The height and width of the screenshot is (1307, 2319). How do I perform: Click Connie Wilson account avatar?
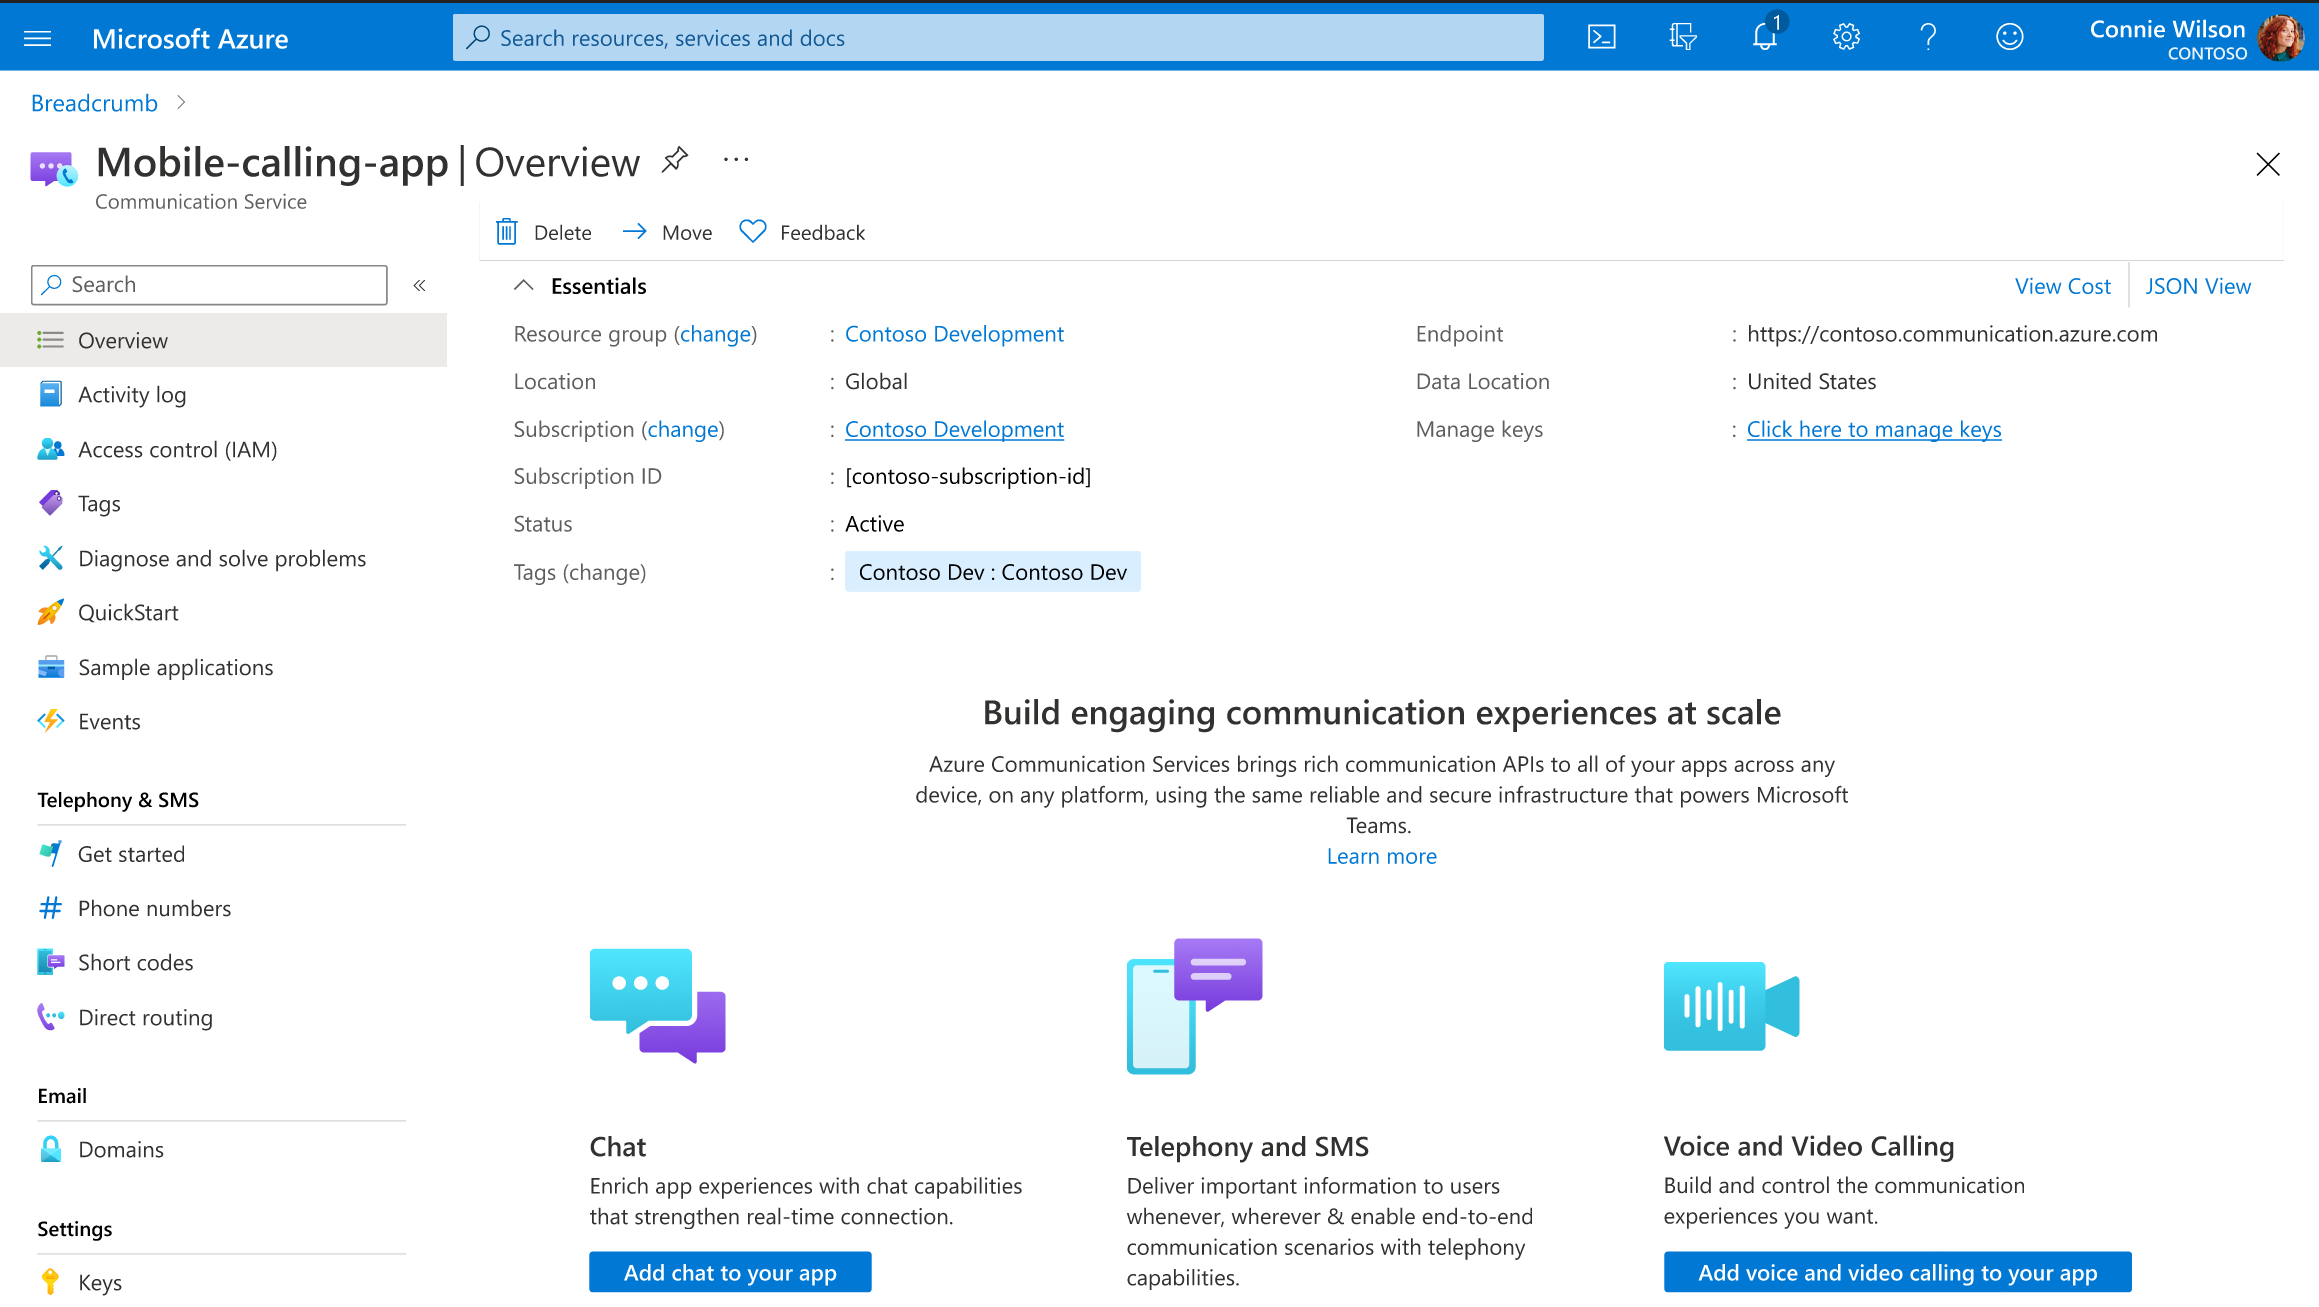pos(2281,39)
